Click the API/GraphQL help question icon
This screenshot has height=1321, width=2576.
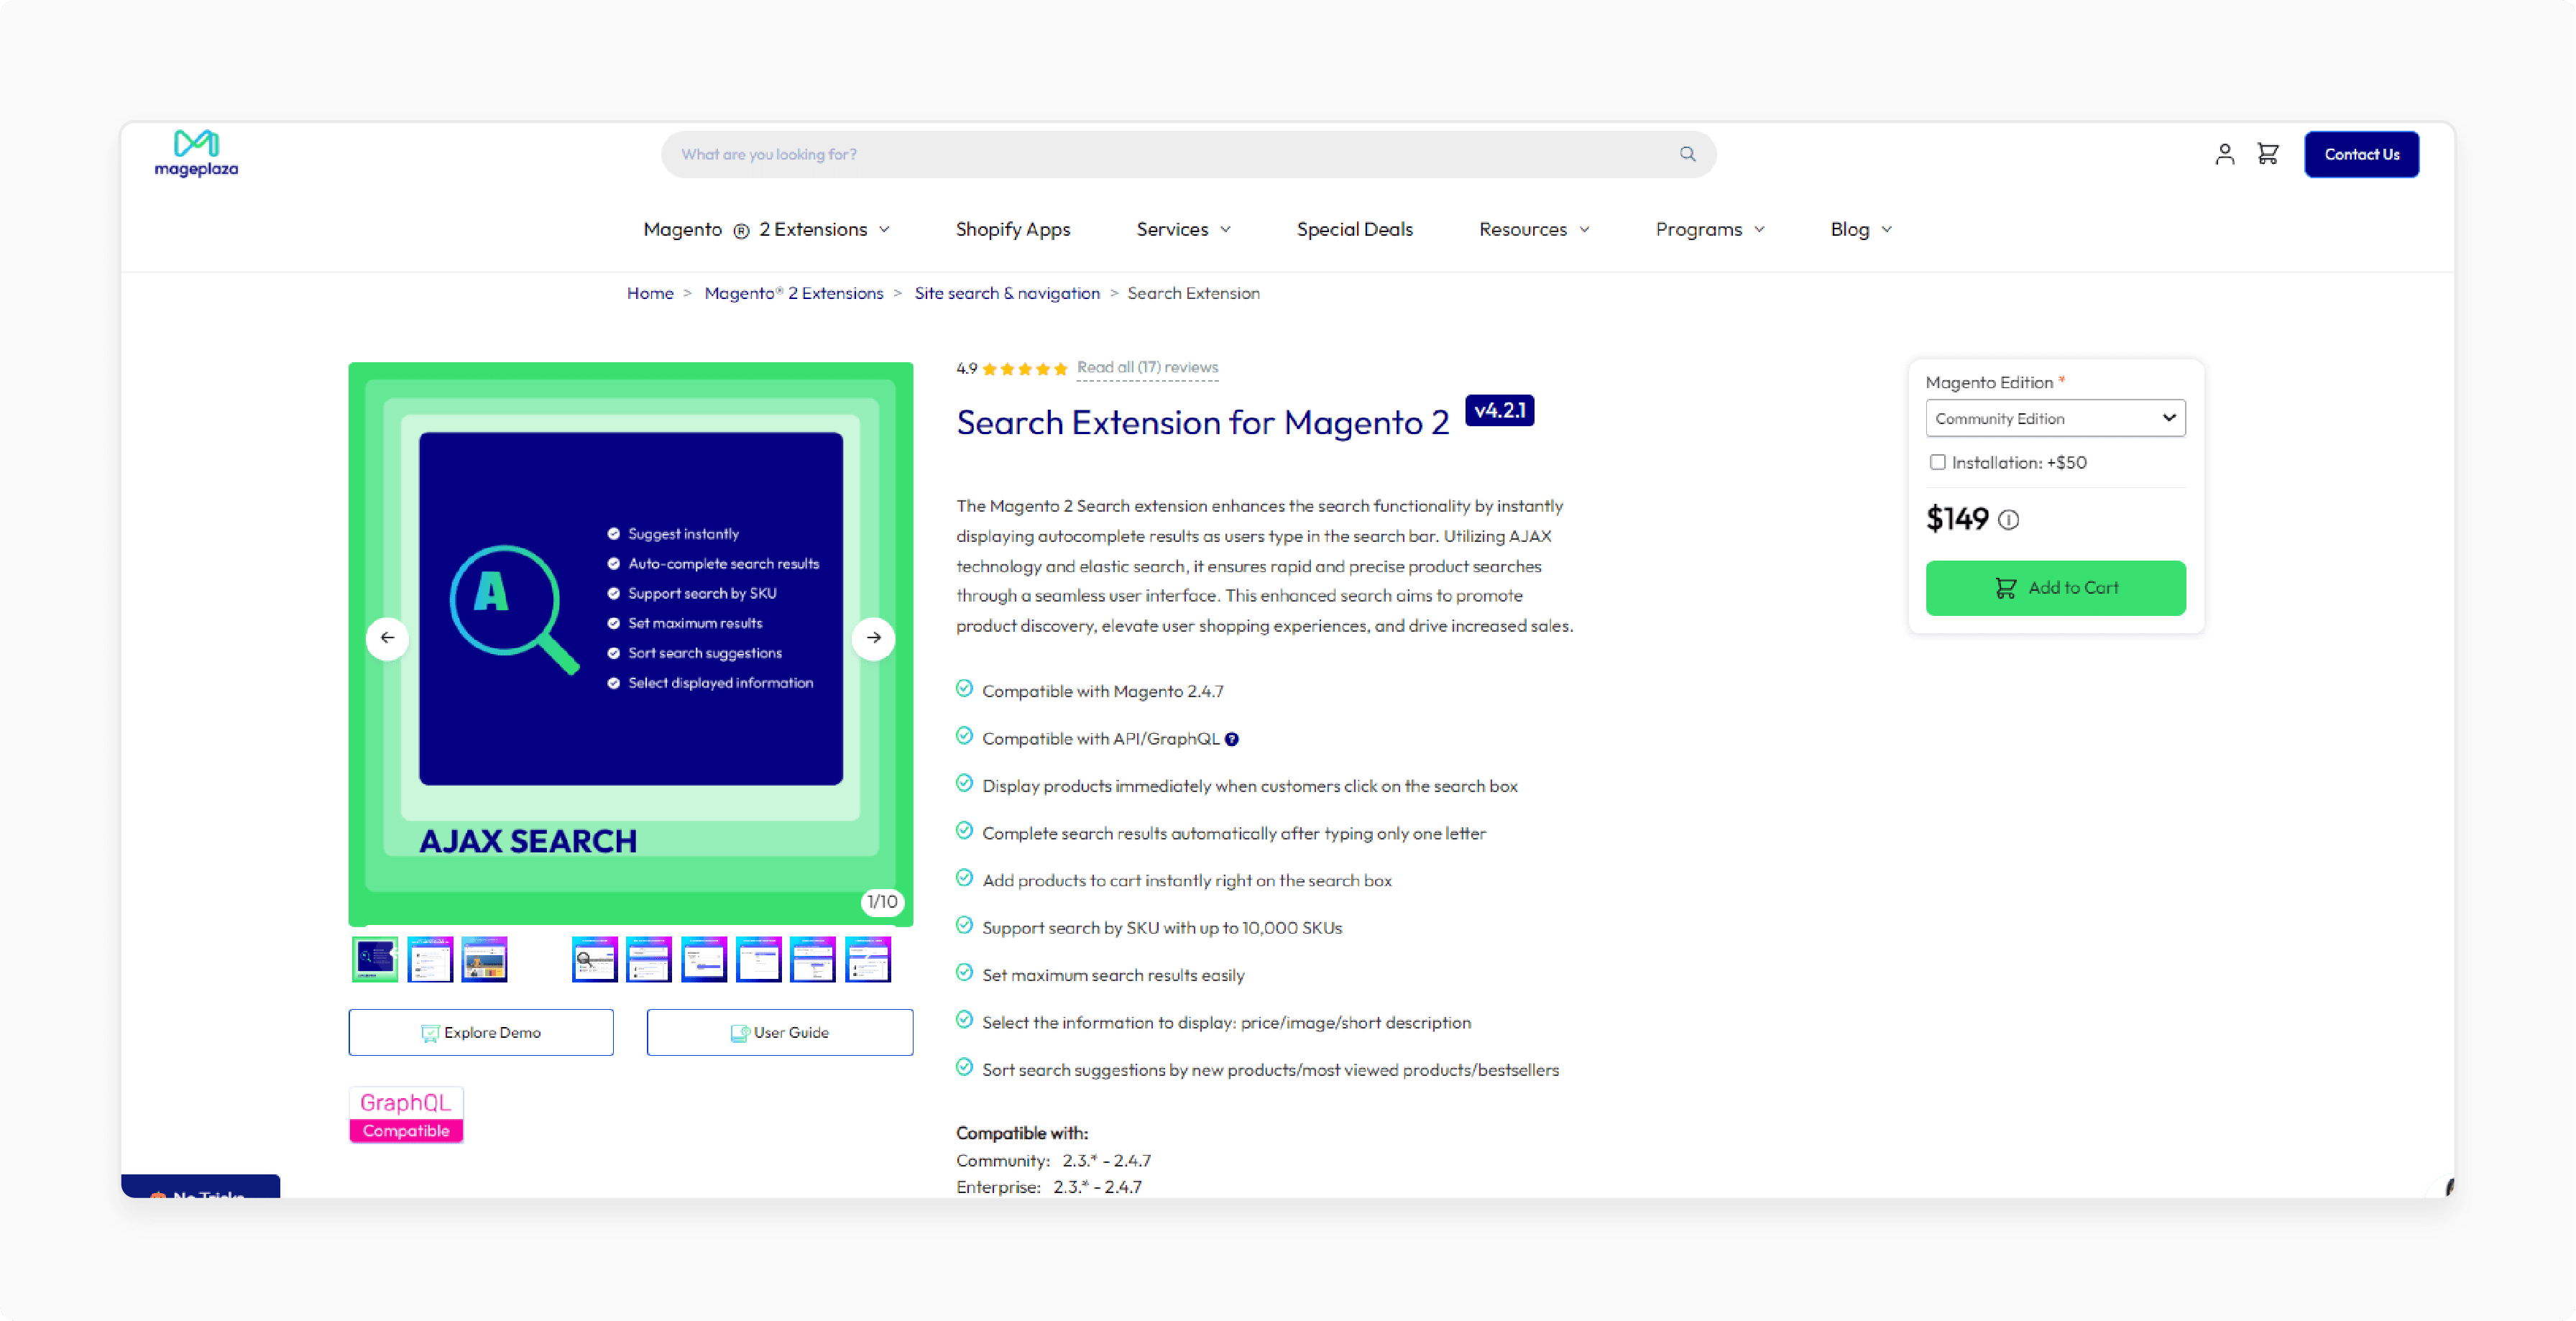point(1232,740)
